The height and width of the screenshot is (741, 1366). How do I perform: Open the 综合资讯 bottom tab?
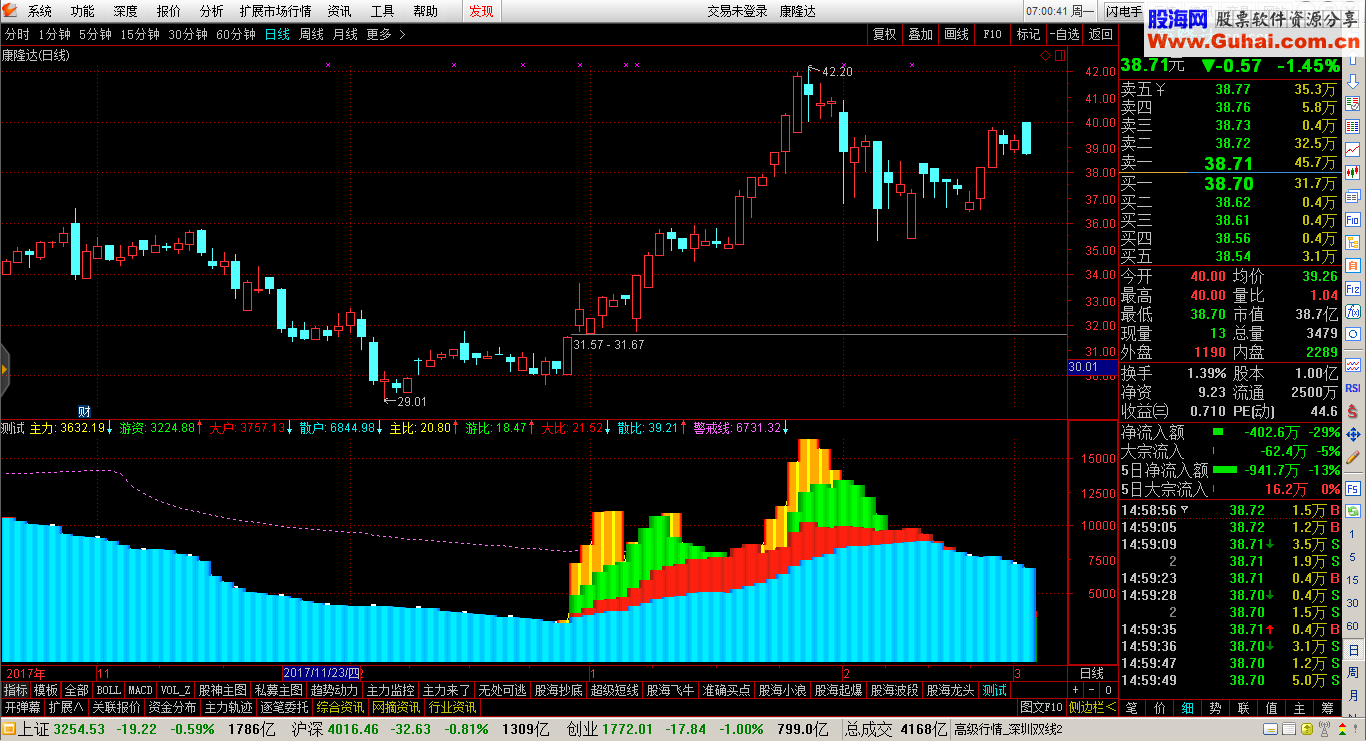341,707
